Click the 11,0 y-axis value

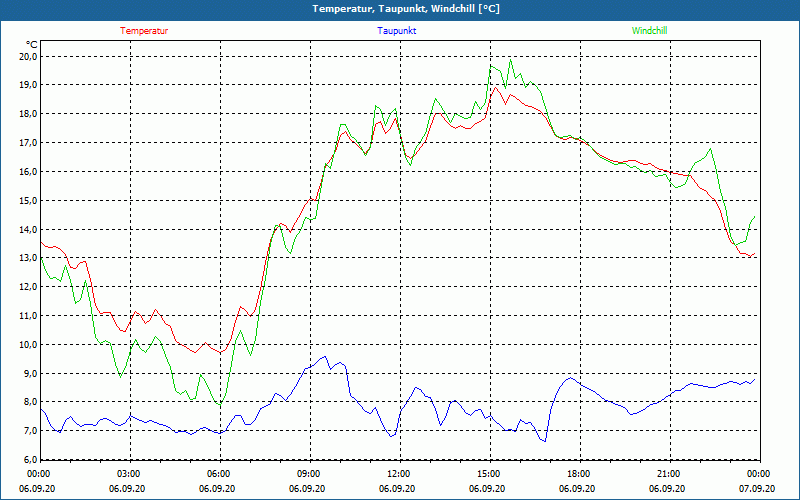tap(29, 315)
